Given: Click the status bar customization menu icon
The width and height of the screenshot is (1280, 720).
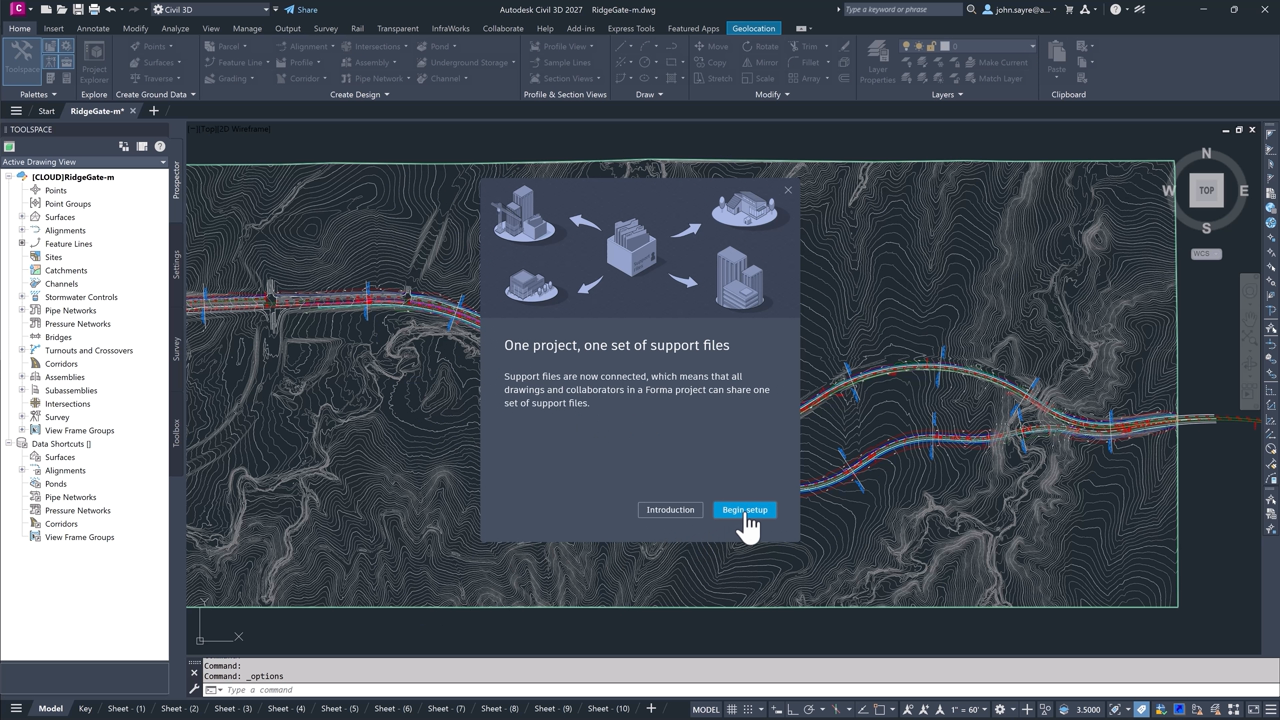Looking at the screenshot, I should (1272, 709).
